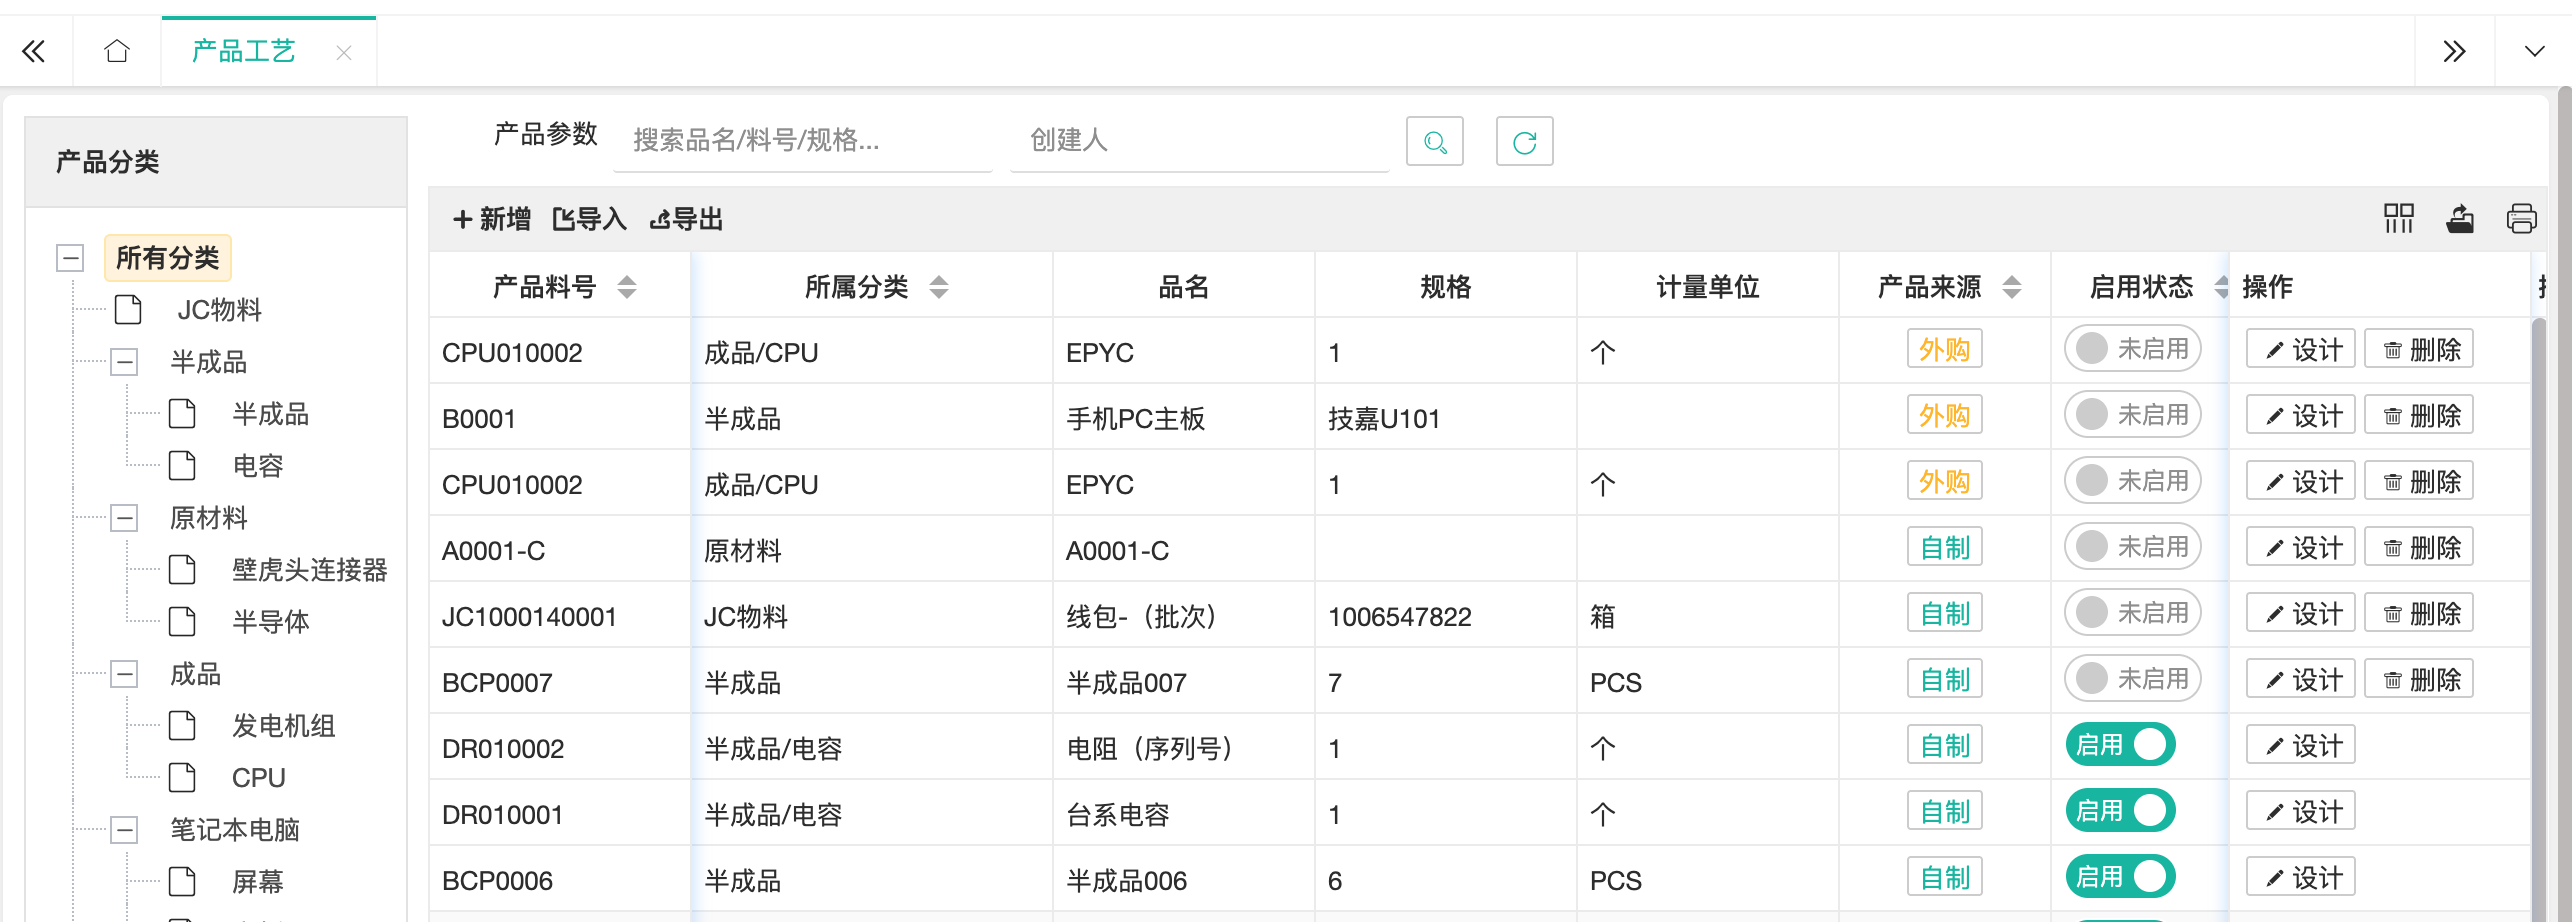
Task: Click 删除 for JC1000140001 row
Action: coord(2418,613)
